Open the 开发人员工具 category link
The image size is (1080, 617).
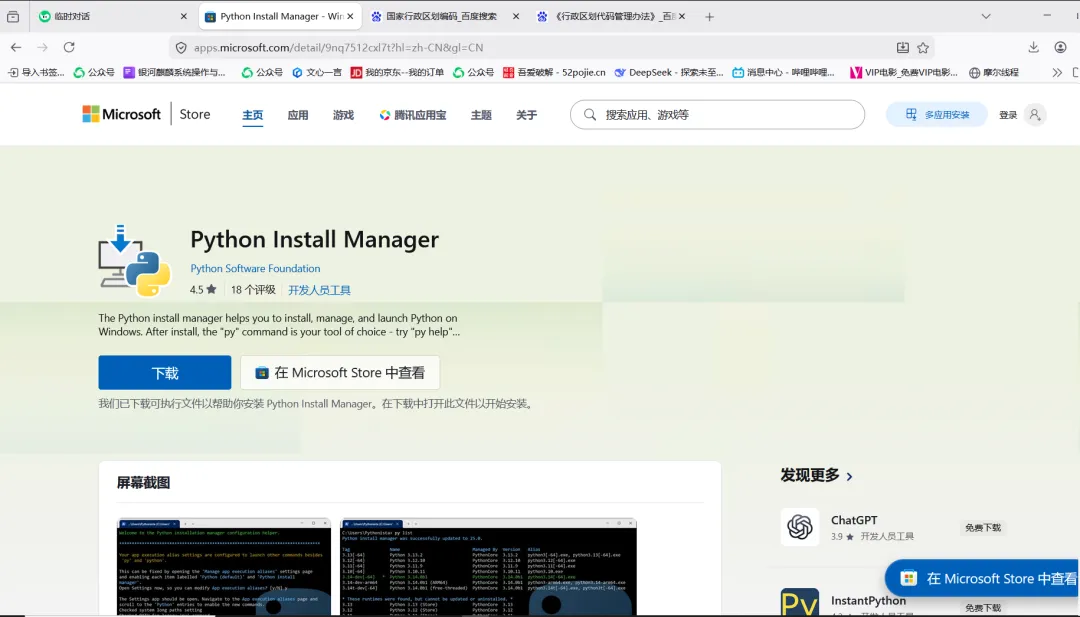pyautogui.click(x=319, y=290)
